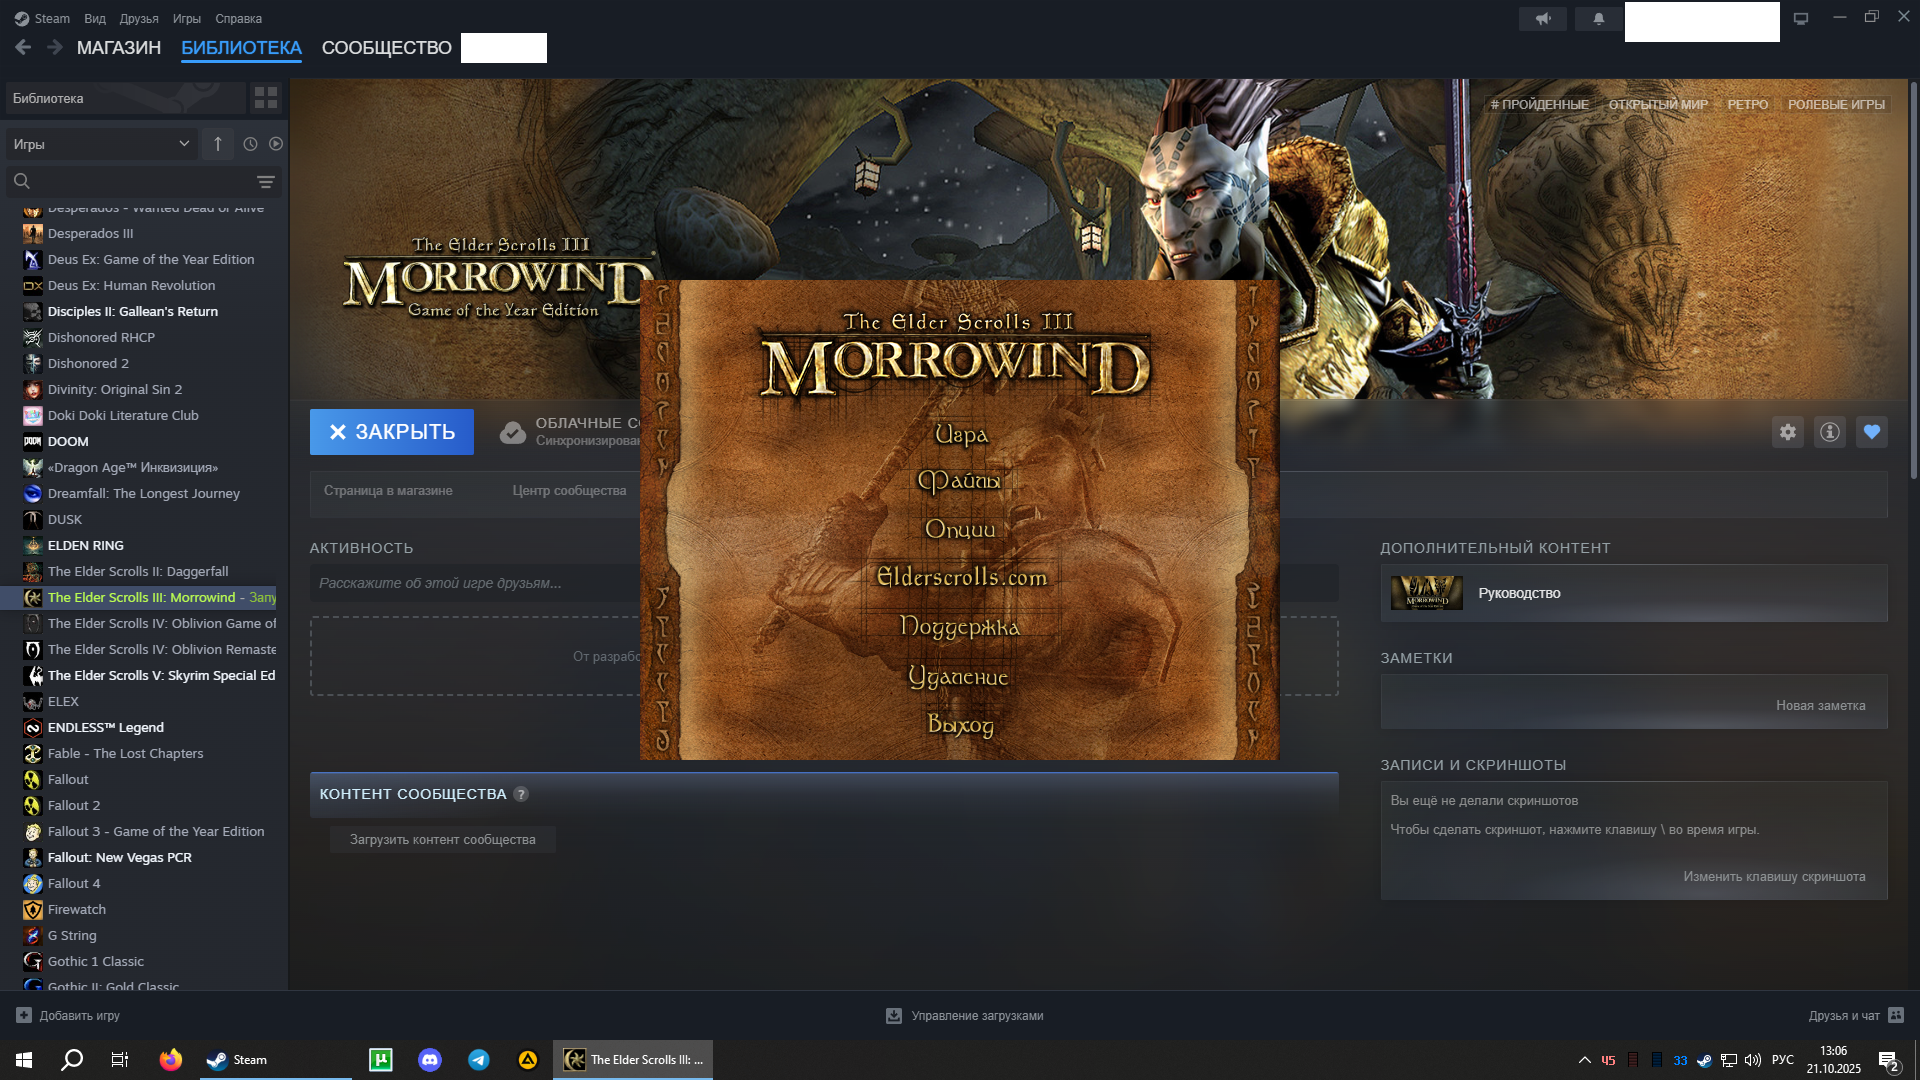
Task: Toggle the ready-to-play filter icon
Action: point(276,144)
